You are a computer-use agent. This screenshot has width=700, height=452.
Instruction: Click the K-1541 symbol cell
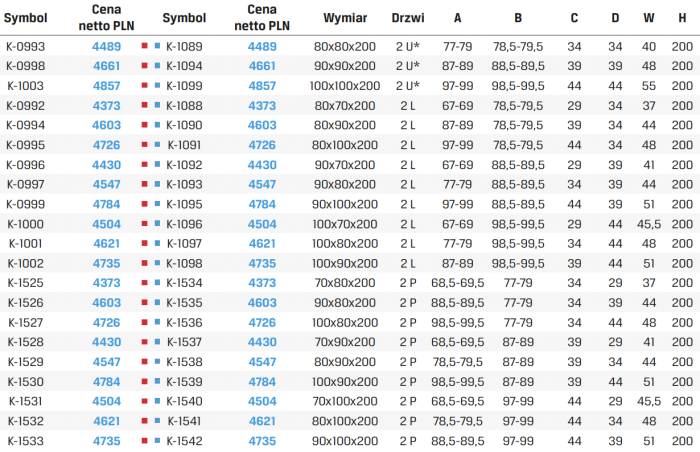coord(184,421)
